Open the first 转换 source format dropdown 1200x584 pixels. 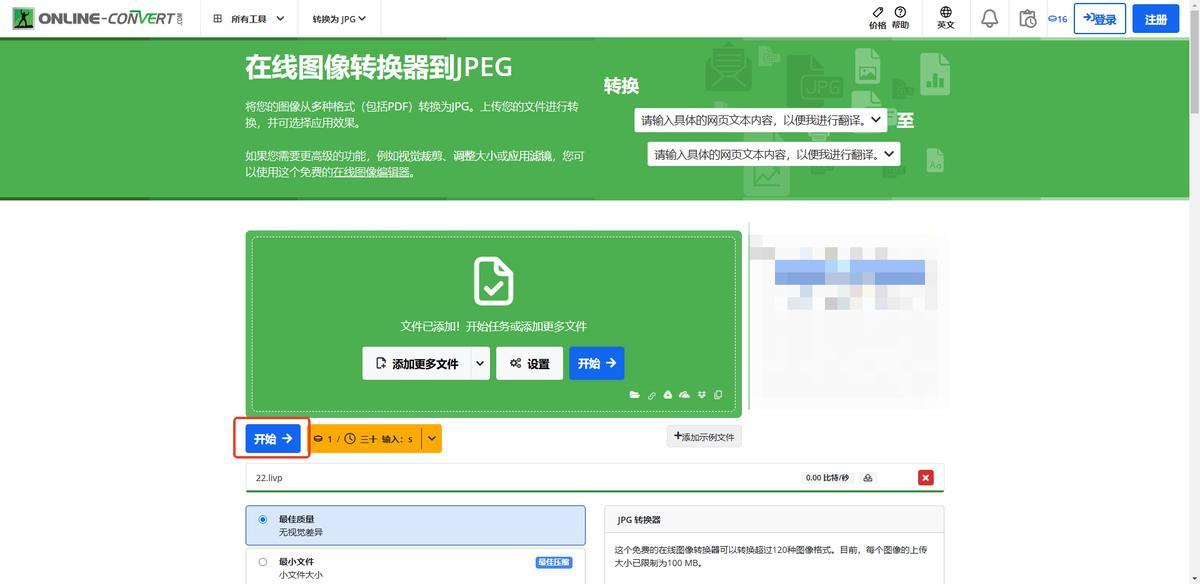(x=760, y=120)
